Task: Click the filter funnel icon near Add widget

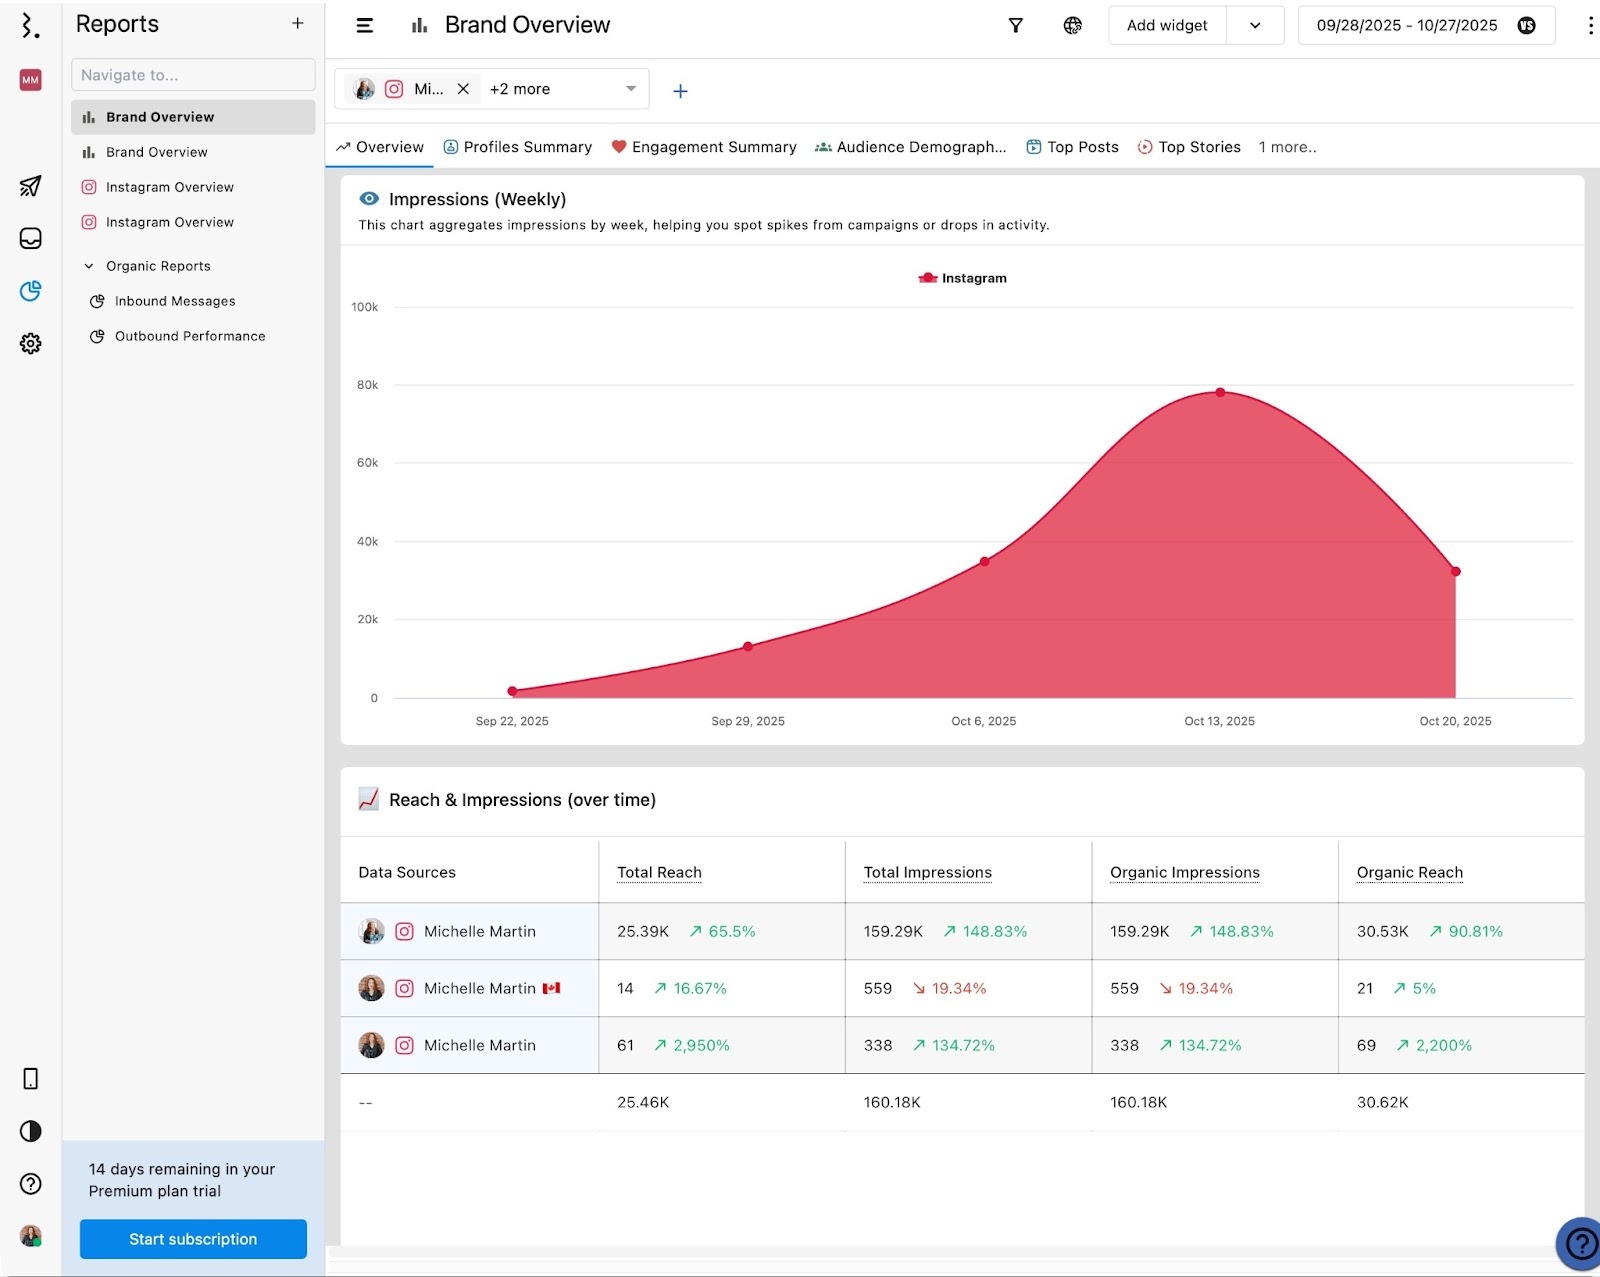Action: 1015,26
